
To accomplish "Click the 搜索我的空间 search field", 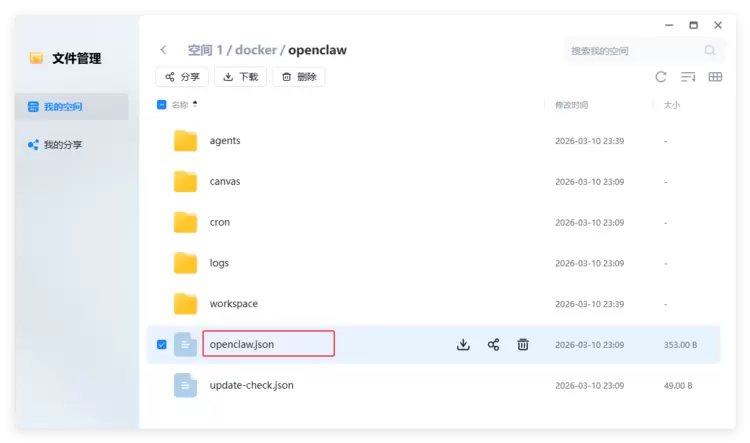I will coord(630,50).
